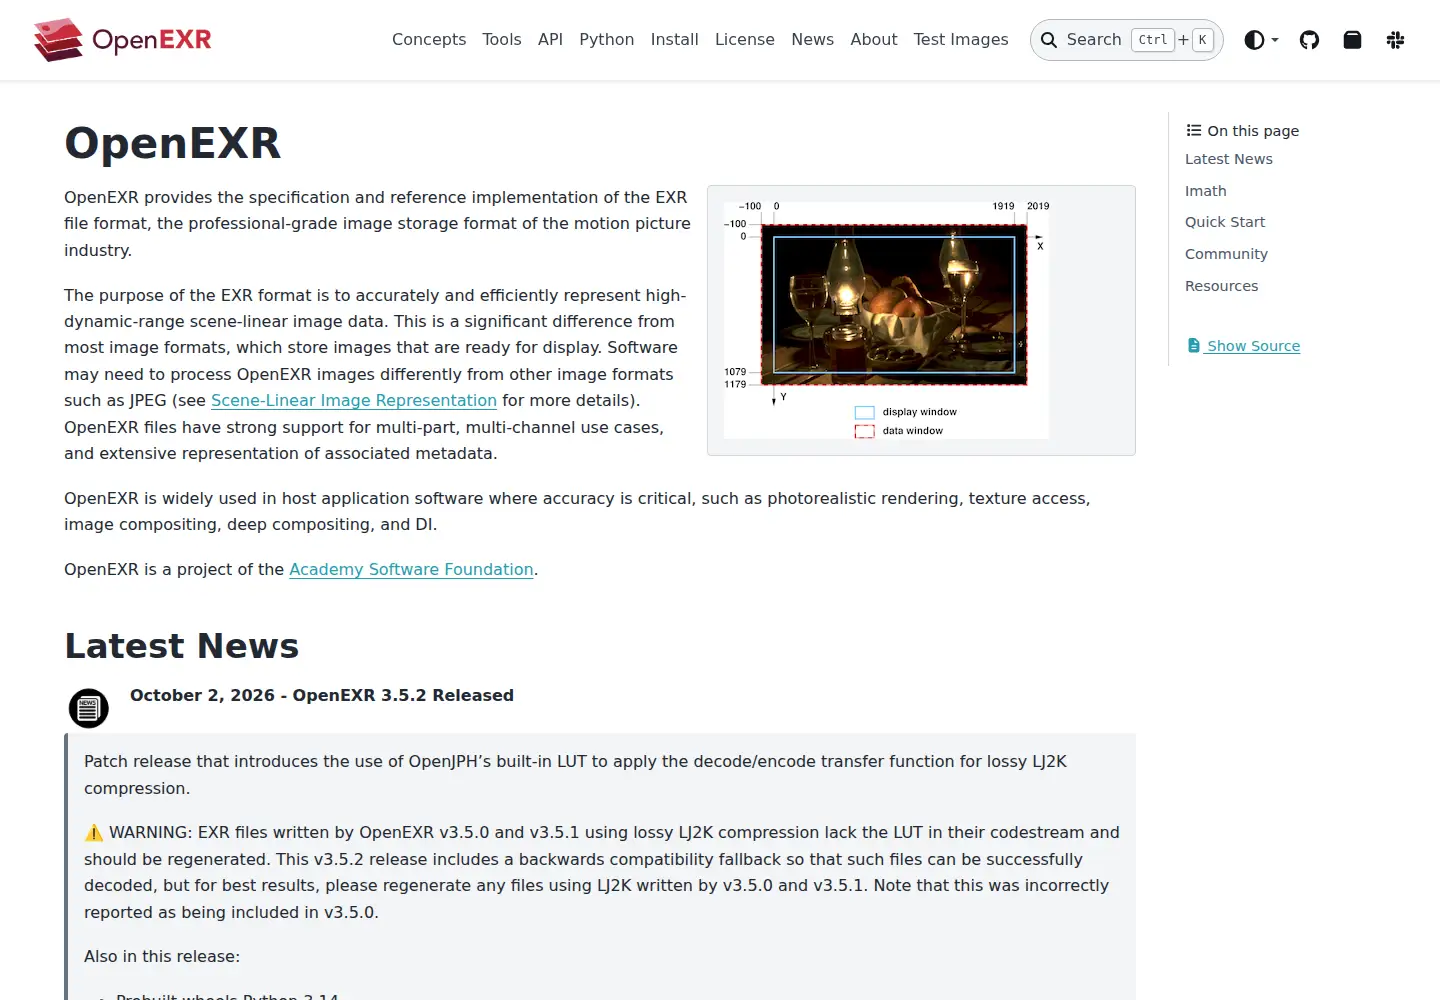Jump to the Community section
This screenshot has height=1000, width=1440.
1226,254
